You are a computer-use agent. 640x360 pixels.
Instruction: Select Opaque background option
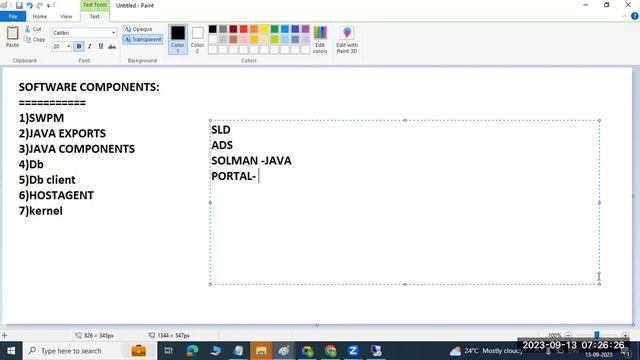pyautogui.click(x=138, y=29)
